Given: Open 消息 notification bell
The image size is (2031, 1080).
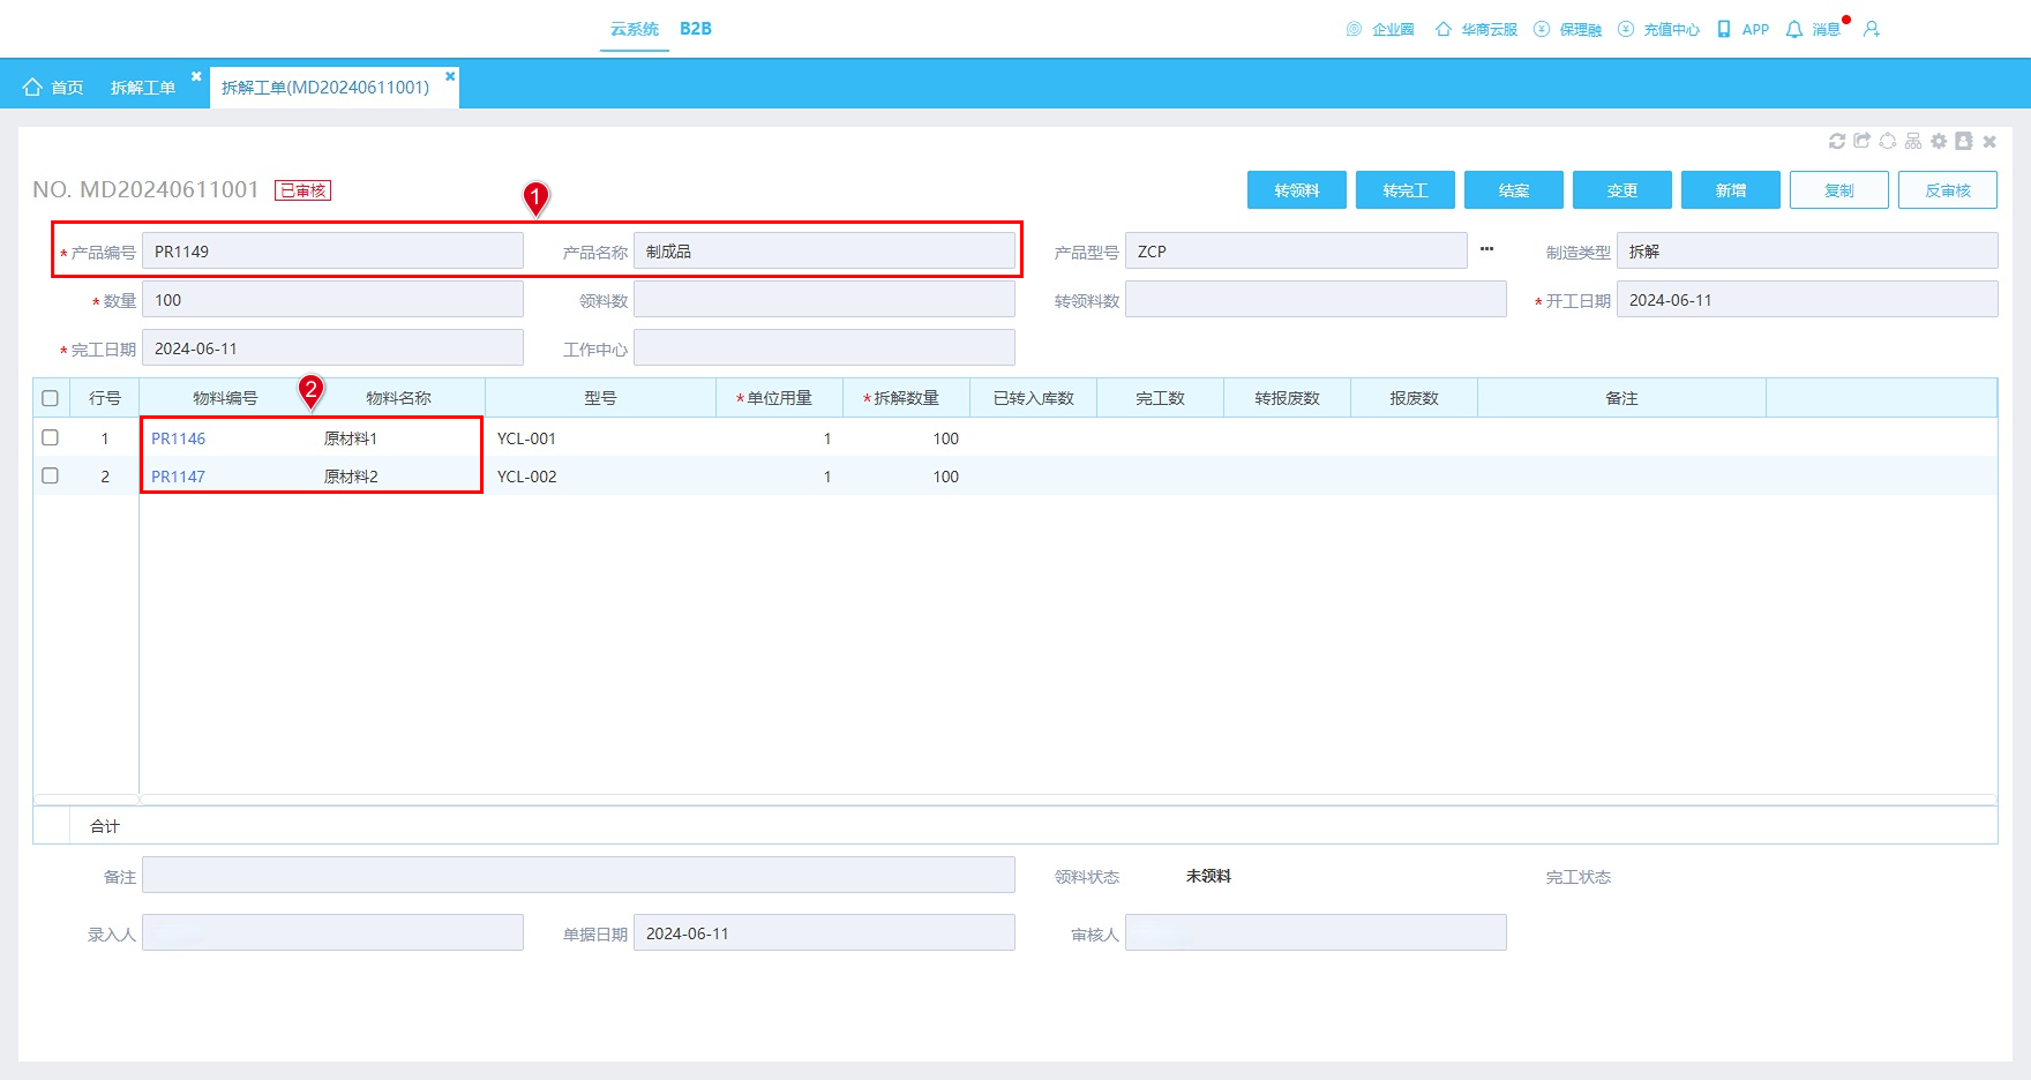Looking at the screenshot, I should (1794, 29).
